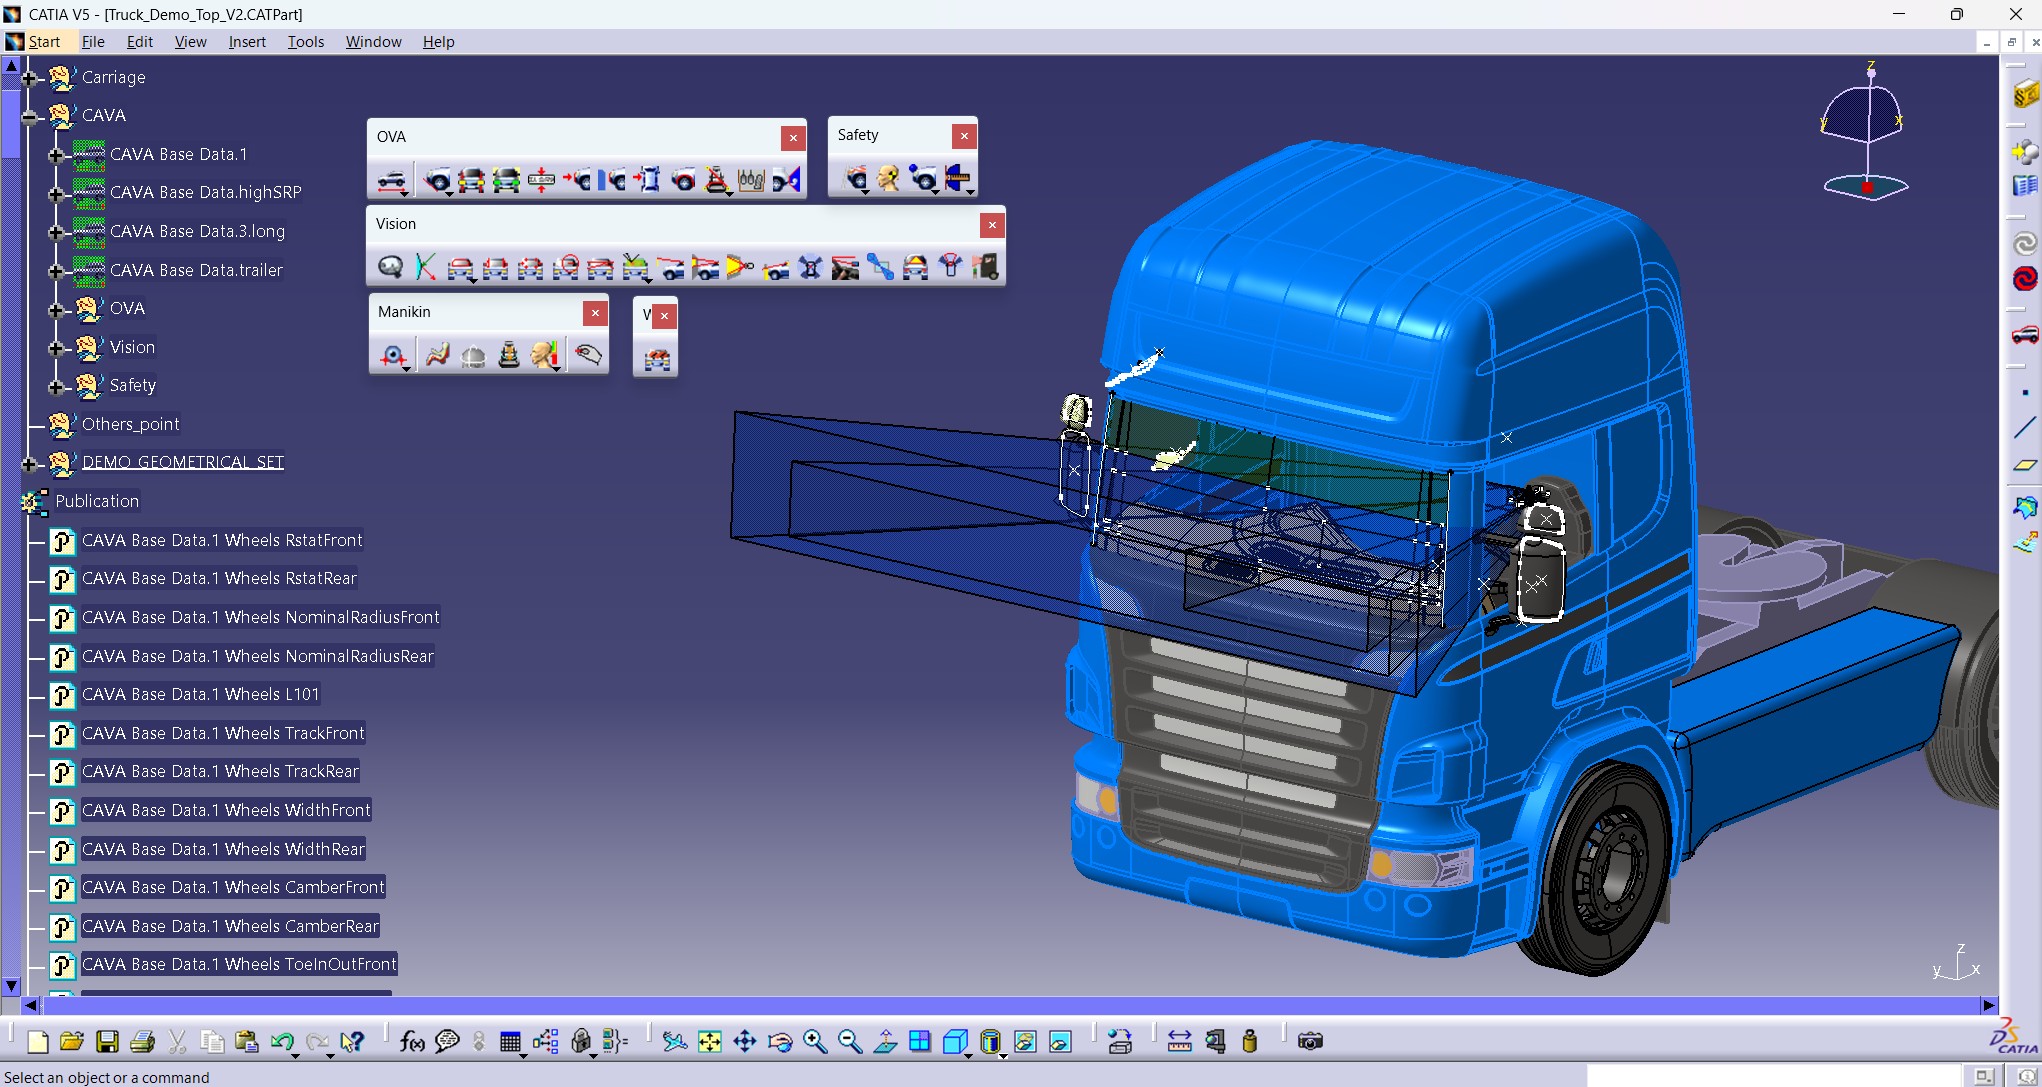2042x1087 pixels.
Task: Click the Save floppy disk icon
Action: coord(107,1042)
